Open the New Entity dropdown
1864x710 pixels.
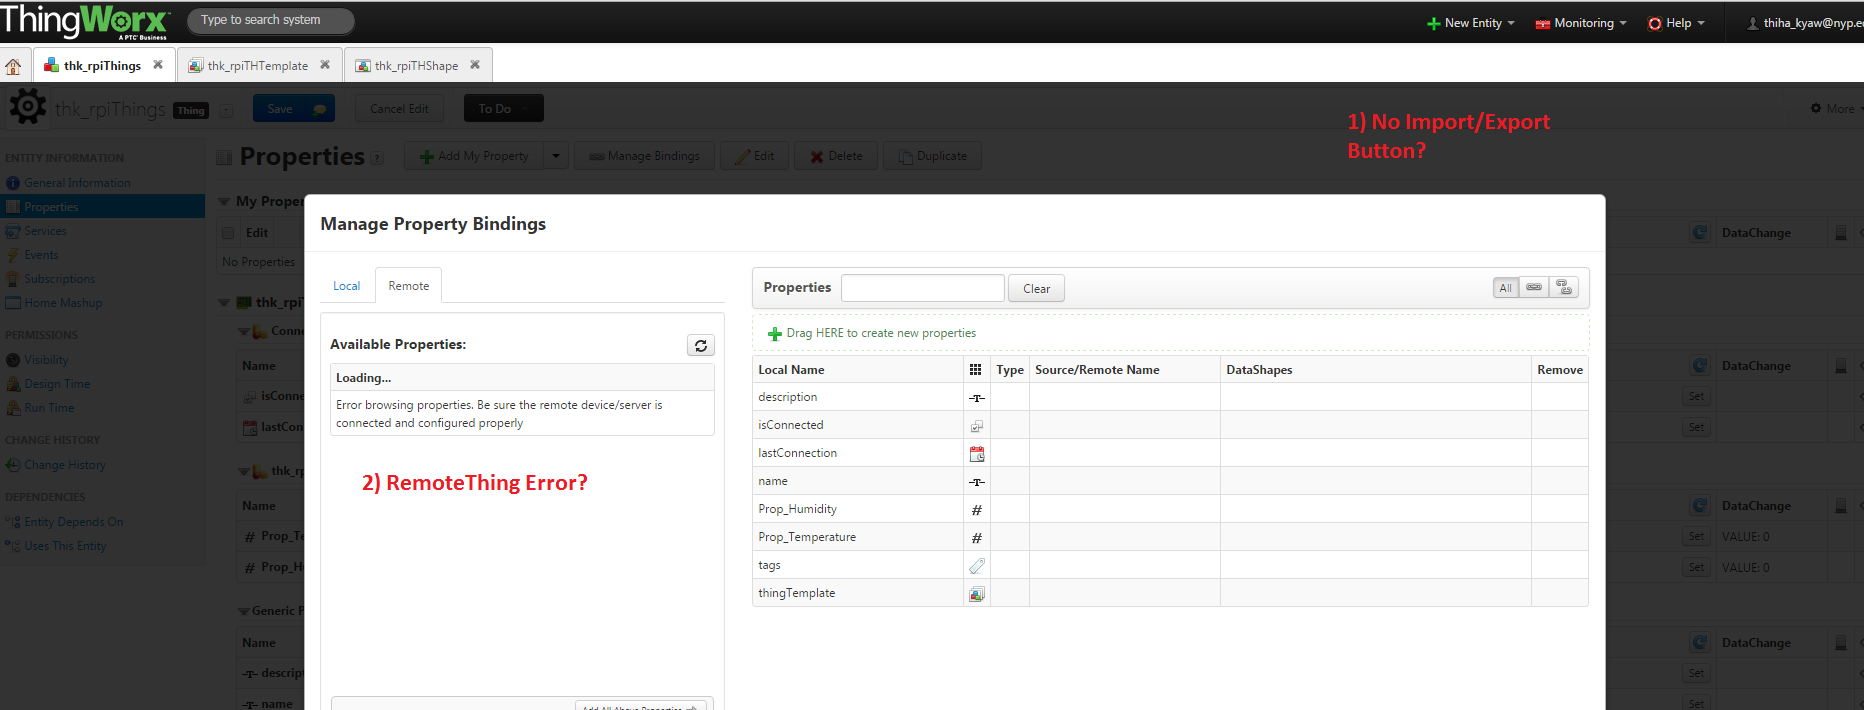point(1470,23)
